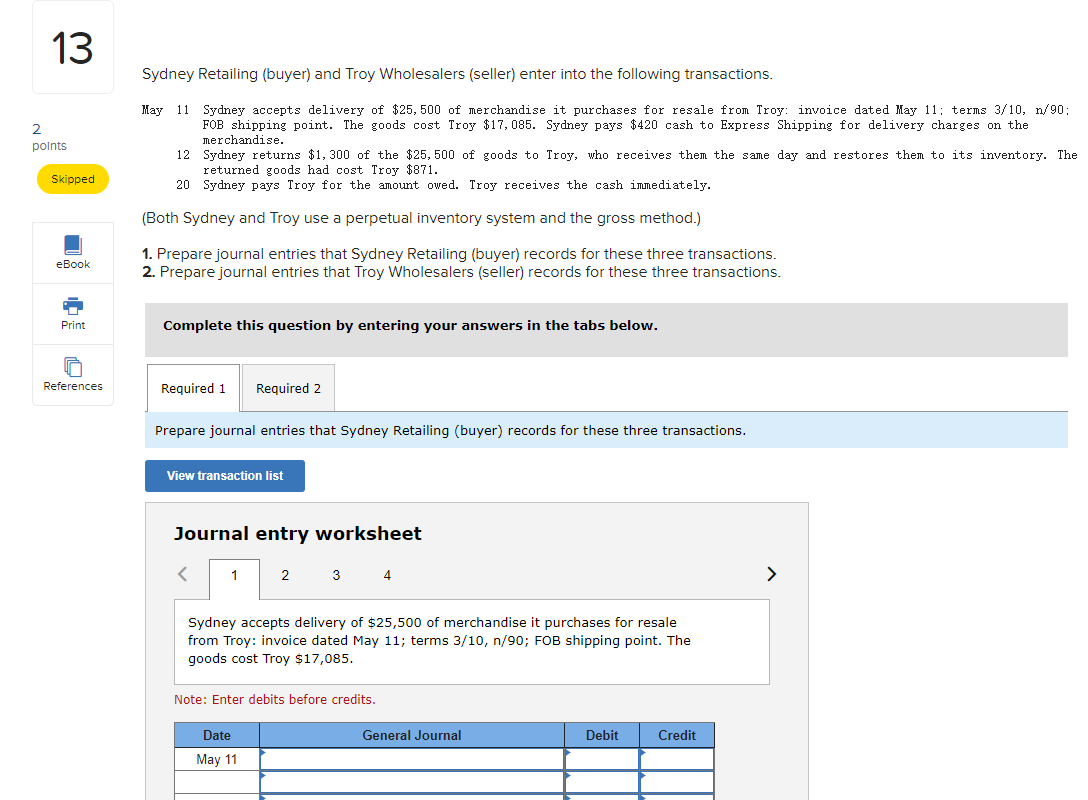Click the second row General Journal field
This screenshot has width=1088, height=800.
[x=412, y=782]
